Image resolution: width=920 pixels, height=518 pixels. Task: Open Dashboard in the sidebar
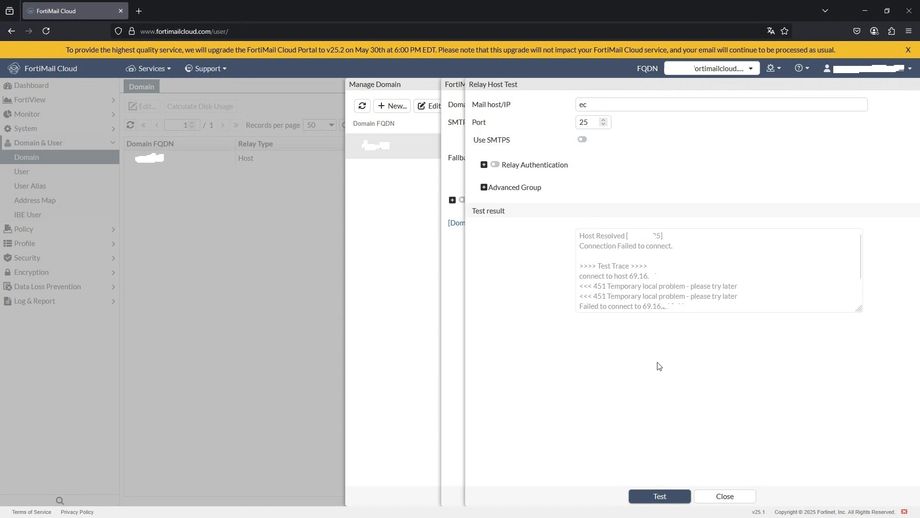click(59, 86)
